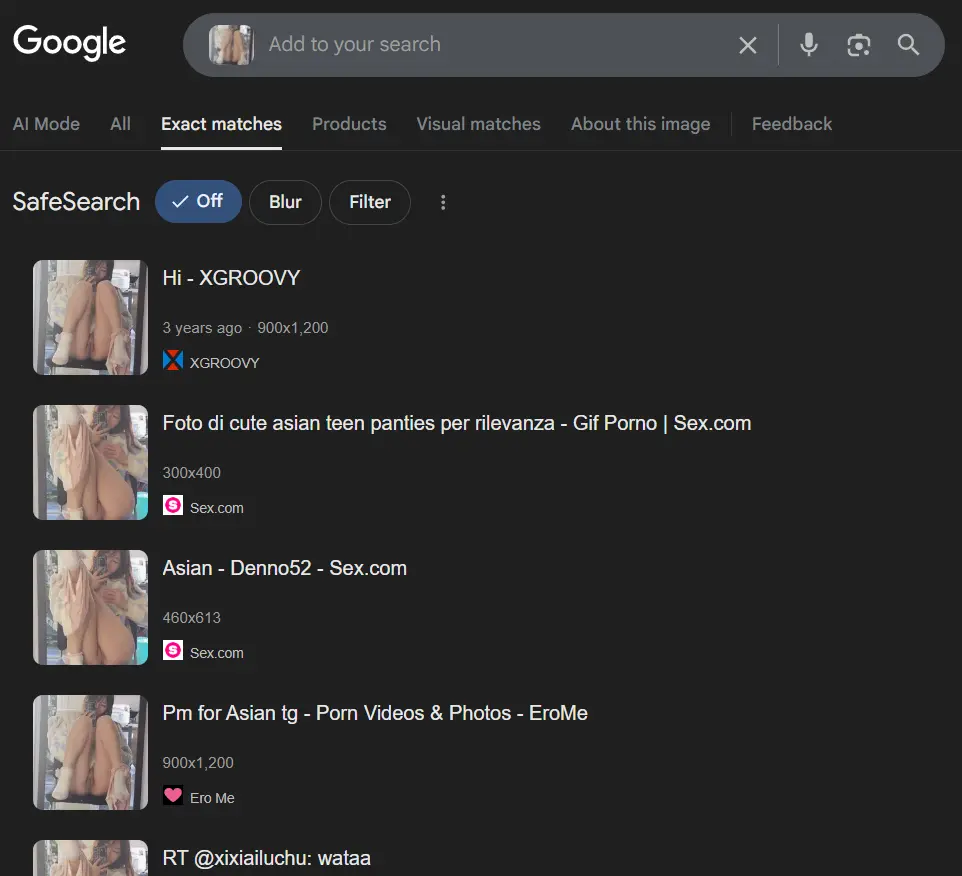Switch to the AI Mode tab
Viewport: 962px width, 876px height.
(x=46, y=124)
